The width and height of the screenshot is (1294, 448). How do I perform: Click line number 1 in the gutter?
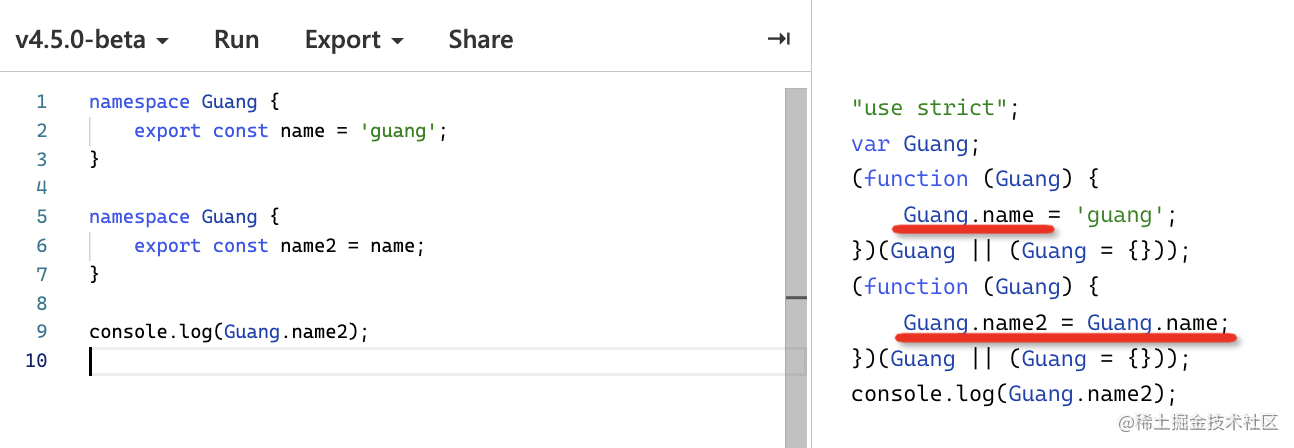(41, 102)
